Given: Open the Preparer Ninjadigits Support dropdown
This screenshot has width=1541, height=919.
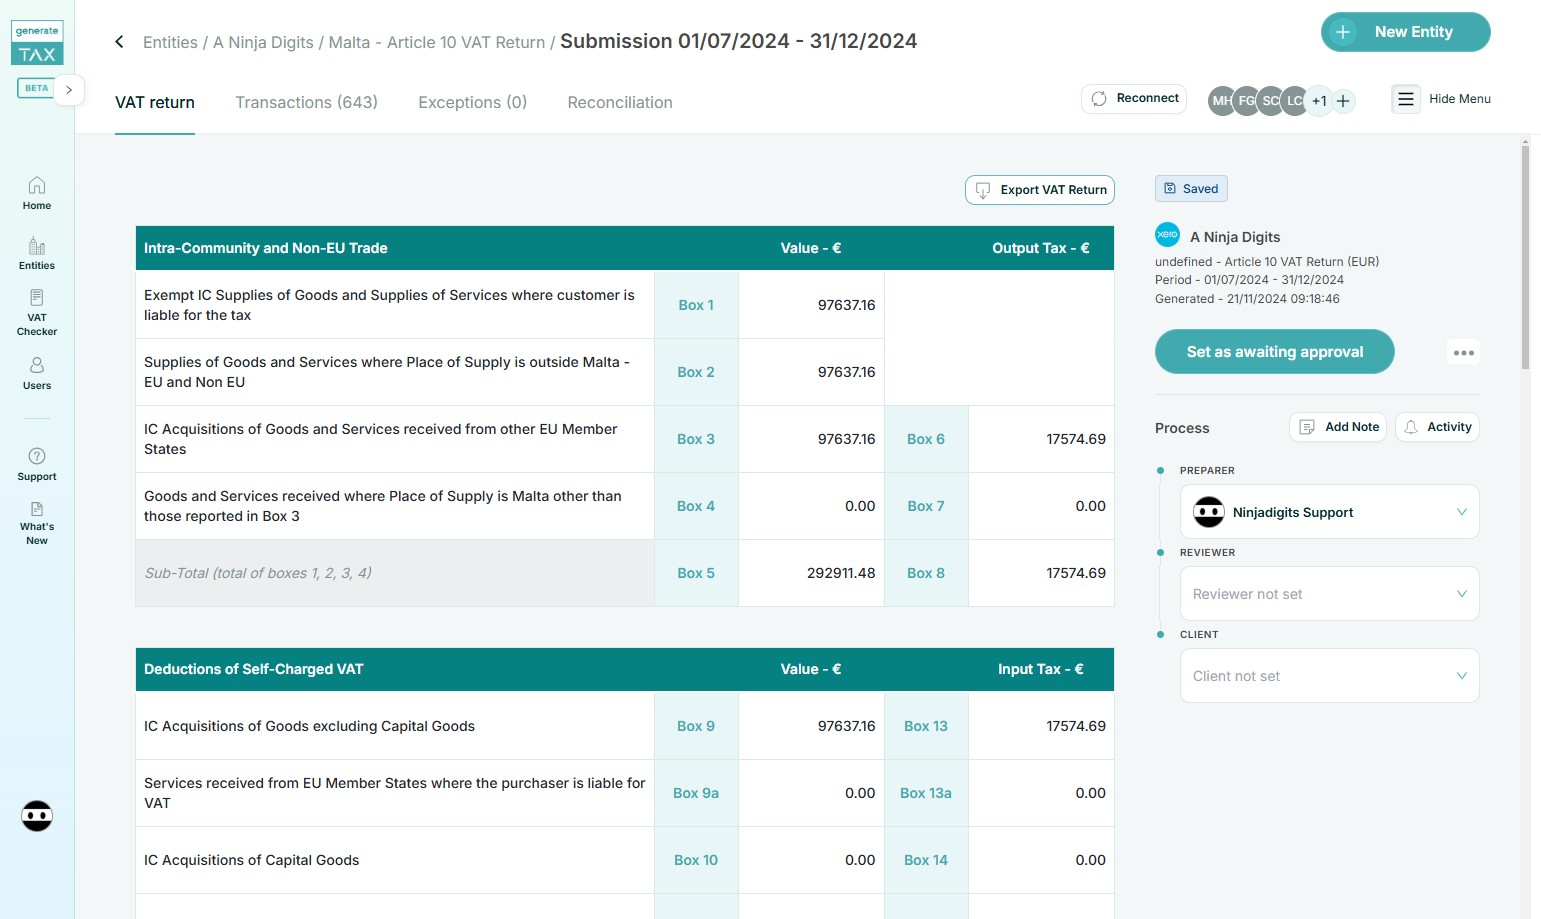Looking at the screenshot, I should click(x=1329, y=512).
